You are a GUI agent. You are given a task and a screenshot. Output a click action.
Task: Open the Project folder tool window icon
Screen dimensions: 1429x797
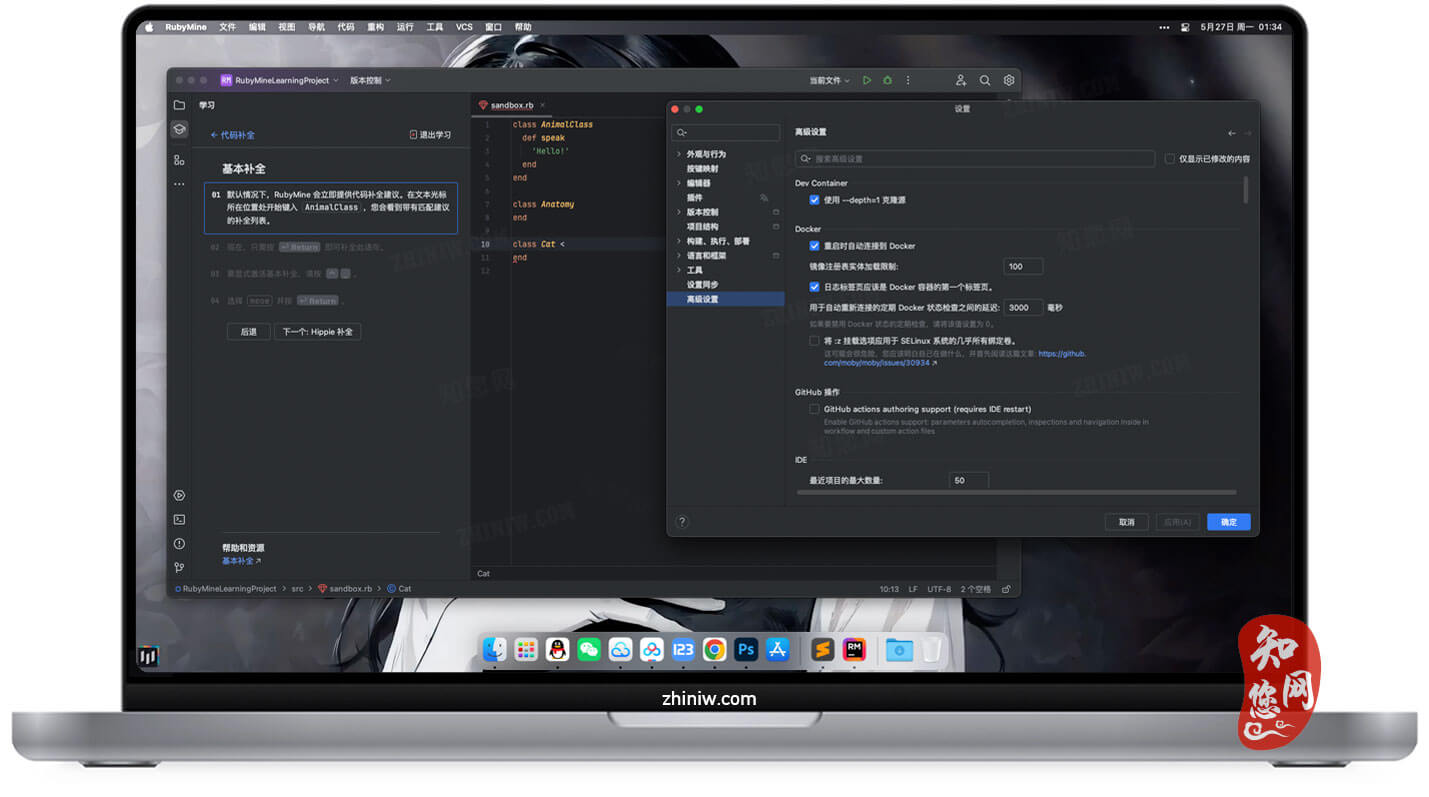pyautogui.click(x=179, y=105)
